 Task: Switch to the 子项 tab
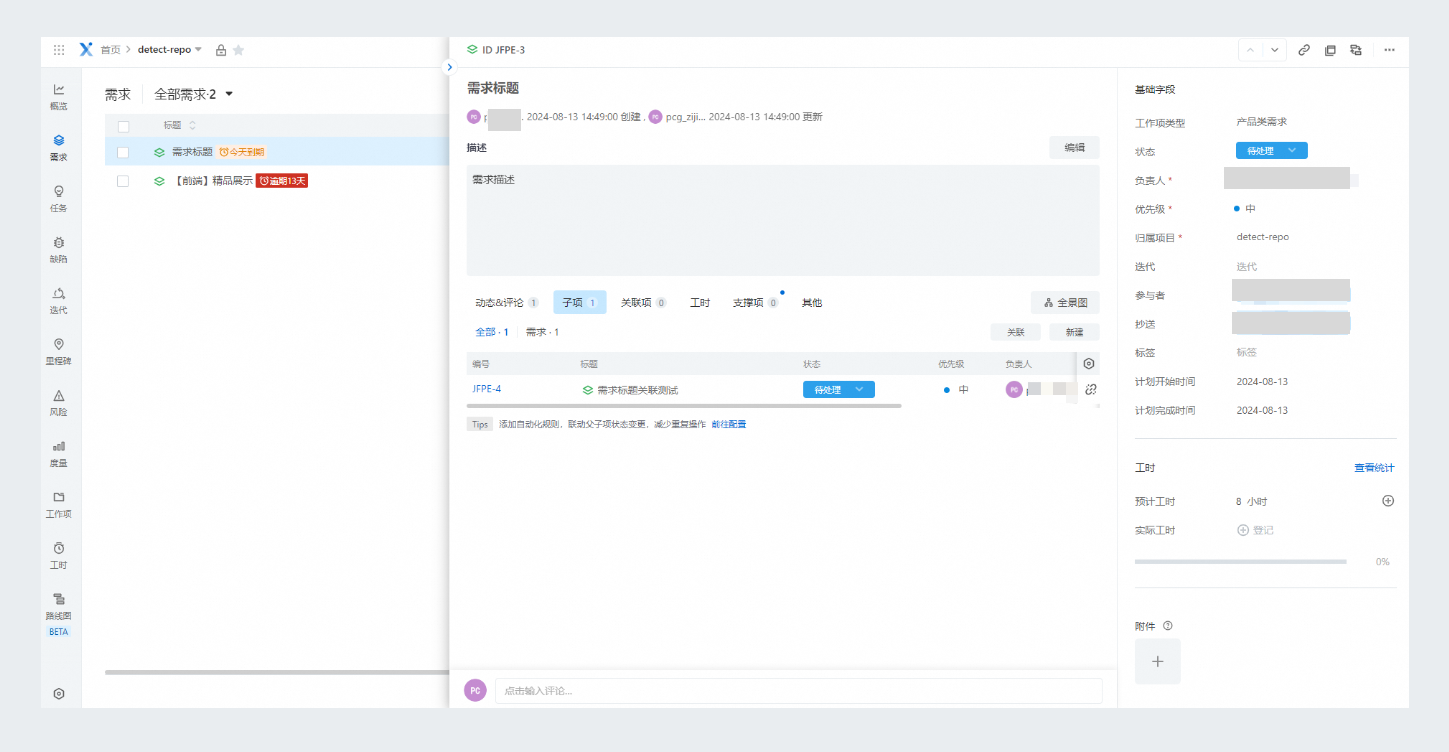pyautogui.click(x=580, y=302)
